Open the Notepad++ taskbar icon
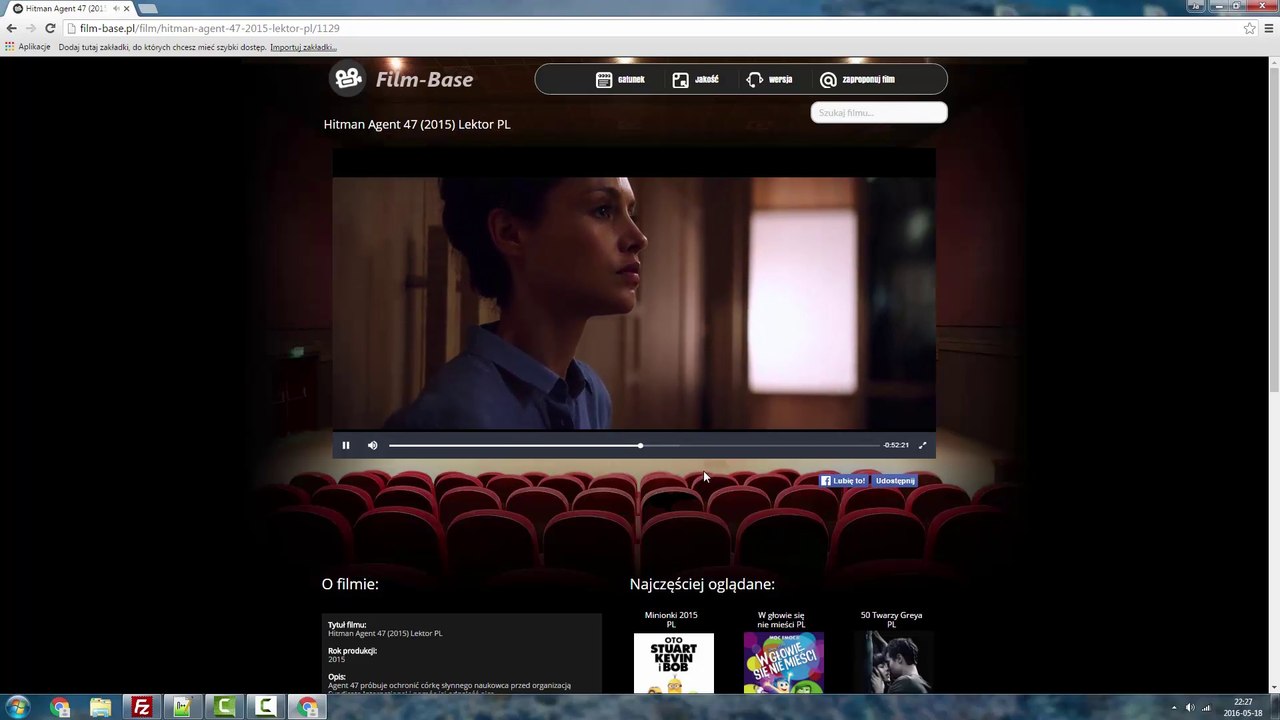The width and height of the screenshot is (1280, 720). [x=183, y=707]
